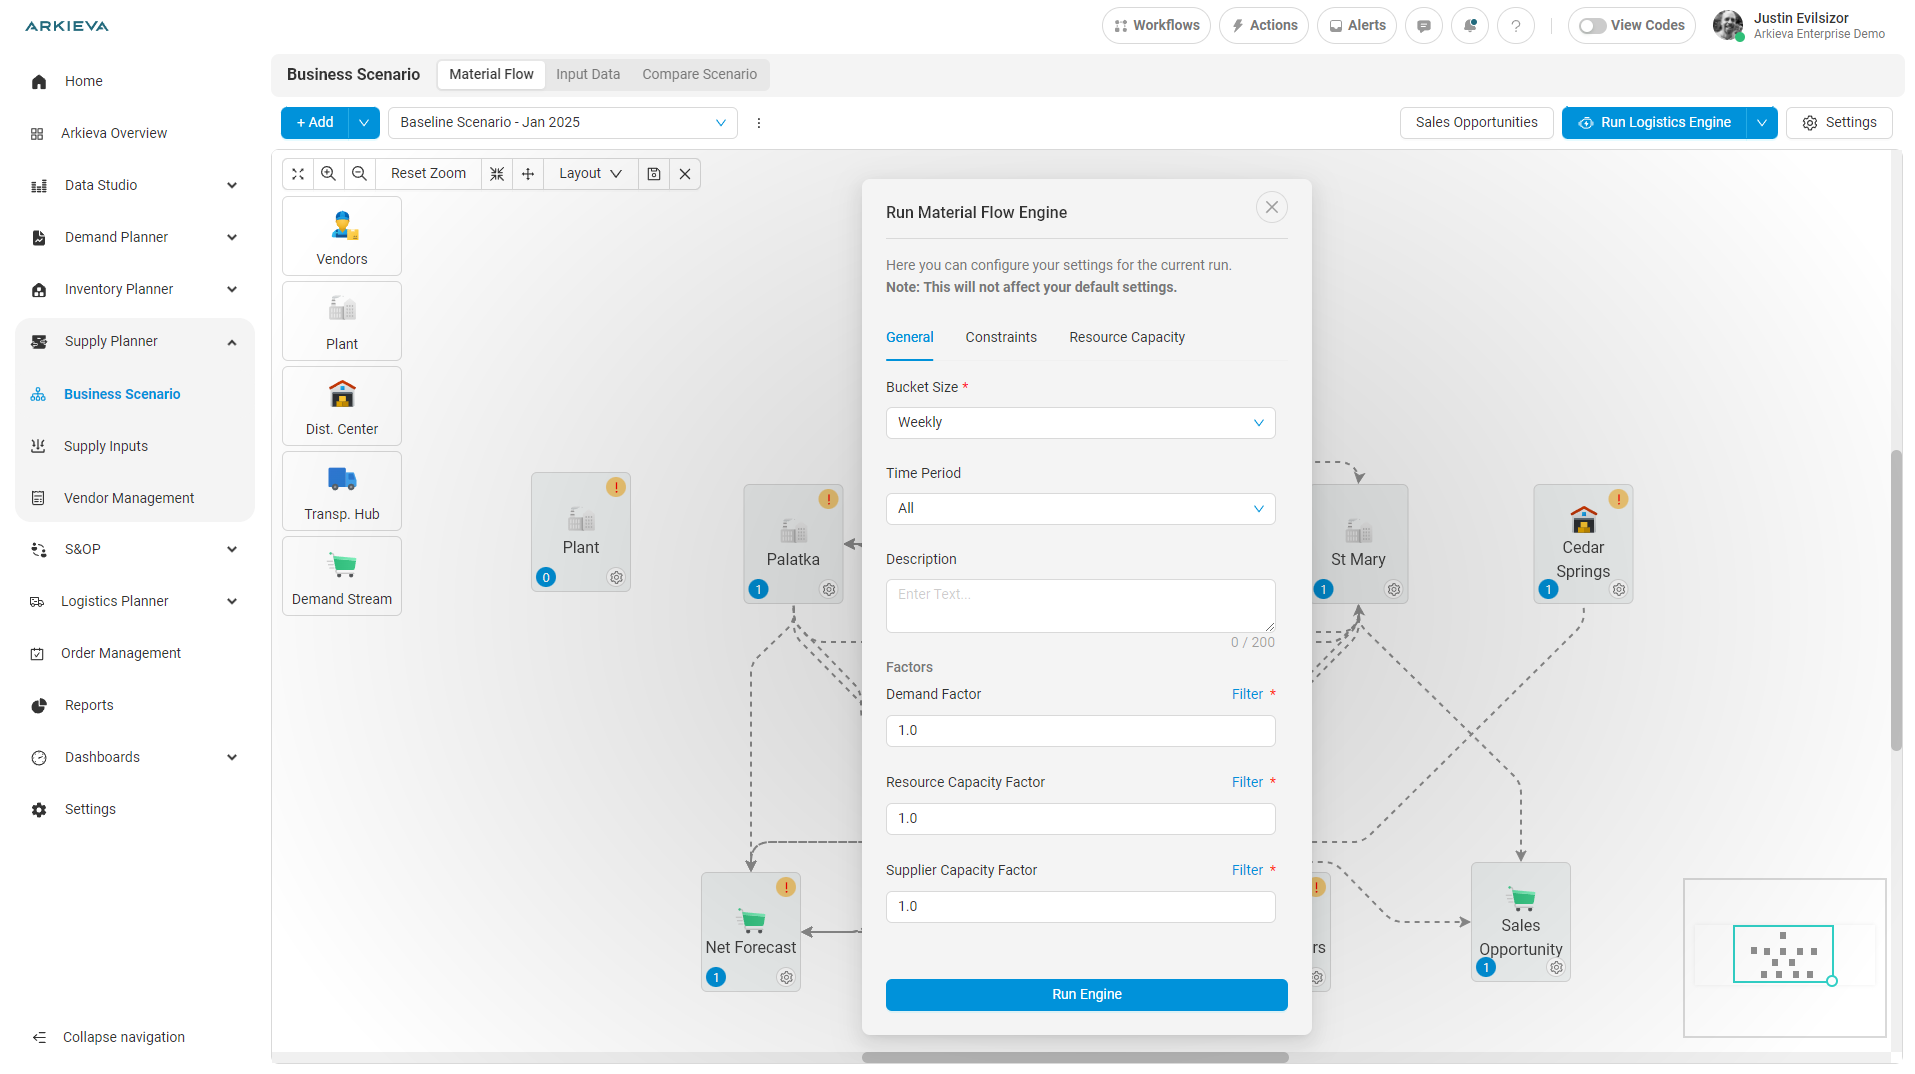Open settings gear on Cedar Springs node
The height and width of the screenshot is (1074, 1915).
1618,590
